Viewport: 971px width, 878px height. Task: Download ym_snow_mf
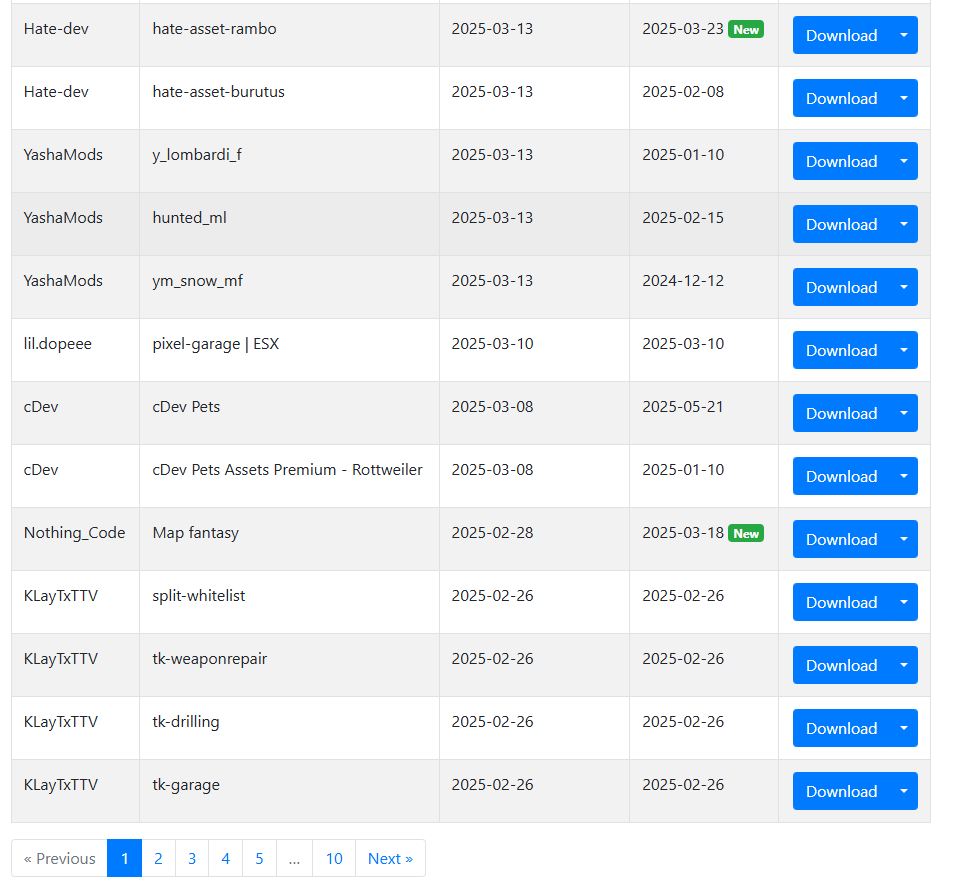[841, 287]
